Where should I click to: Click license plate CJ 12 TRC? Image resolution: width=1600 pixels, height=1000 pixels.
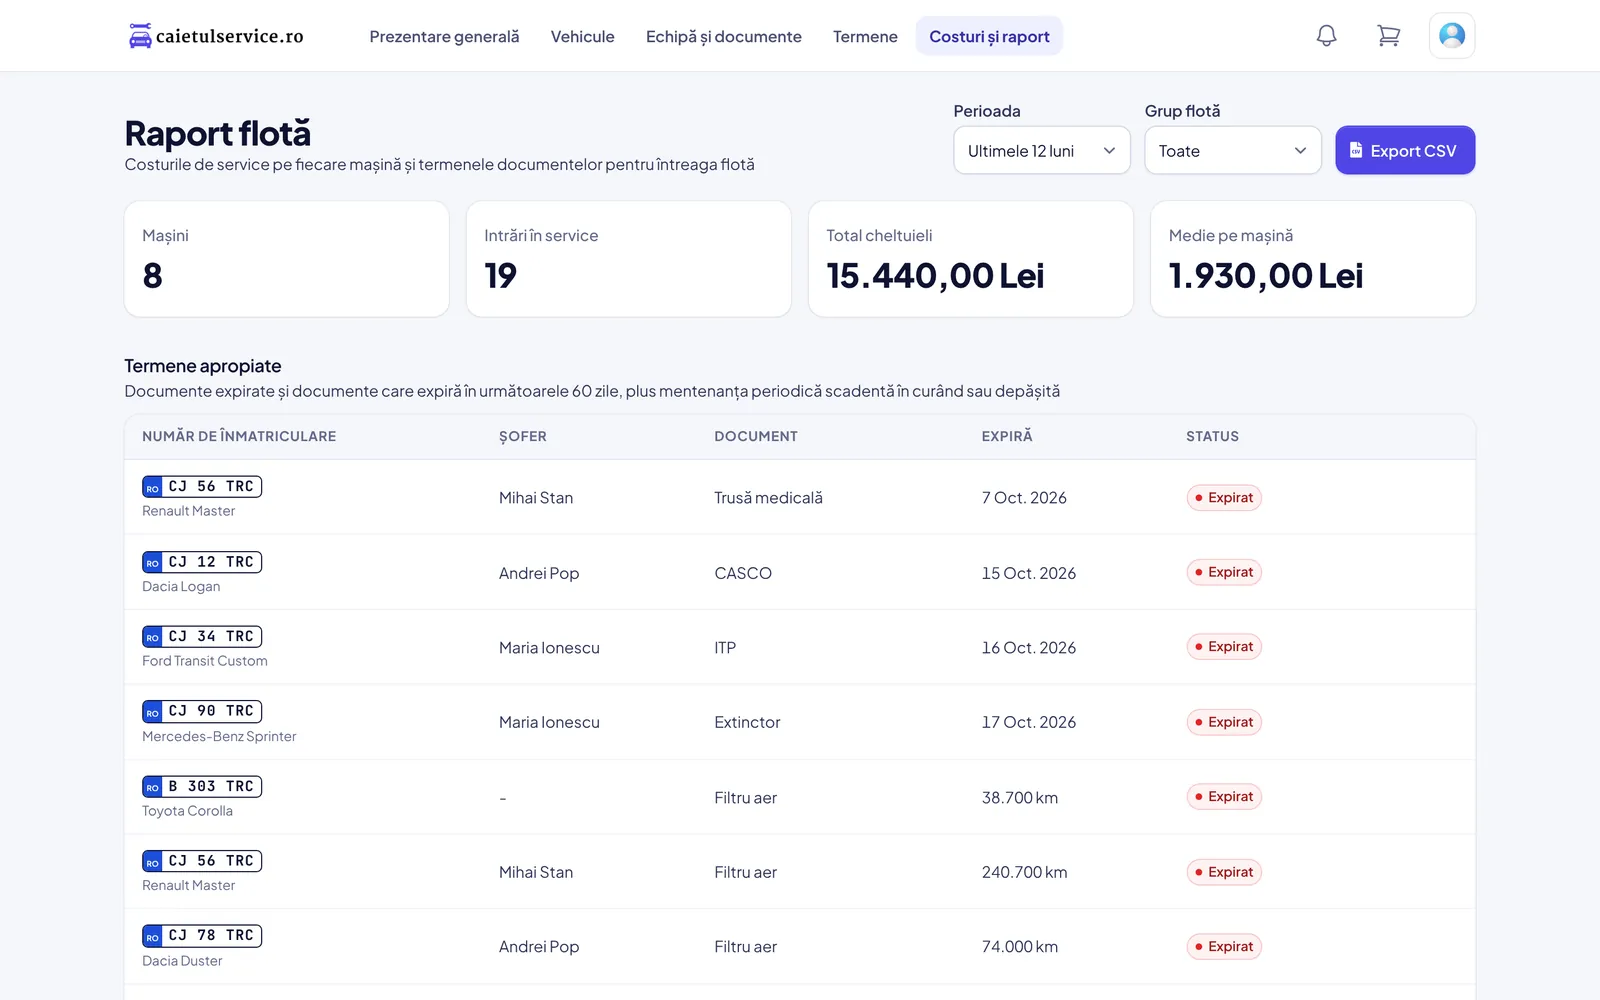click(x=202, y=562)
